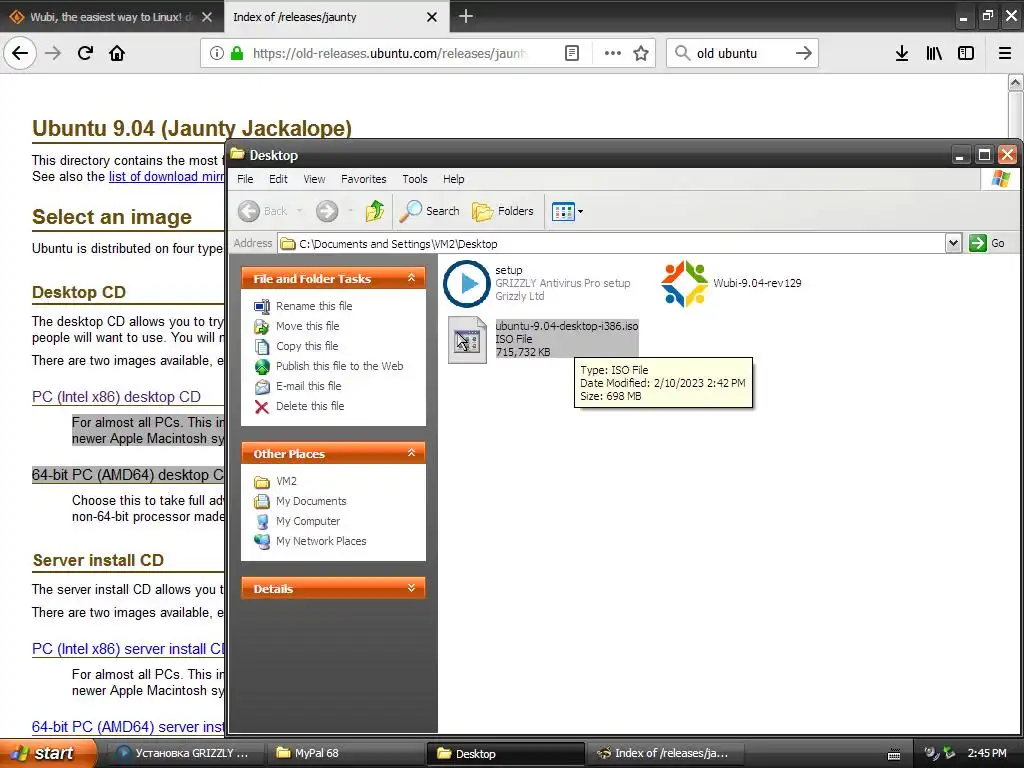Go back in the Firefox browser

point(20,53)
